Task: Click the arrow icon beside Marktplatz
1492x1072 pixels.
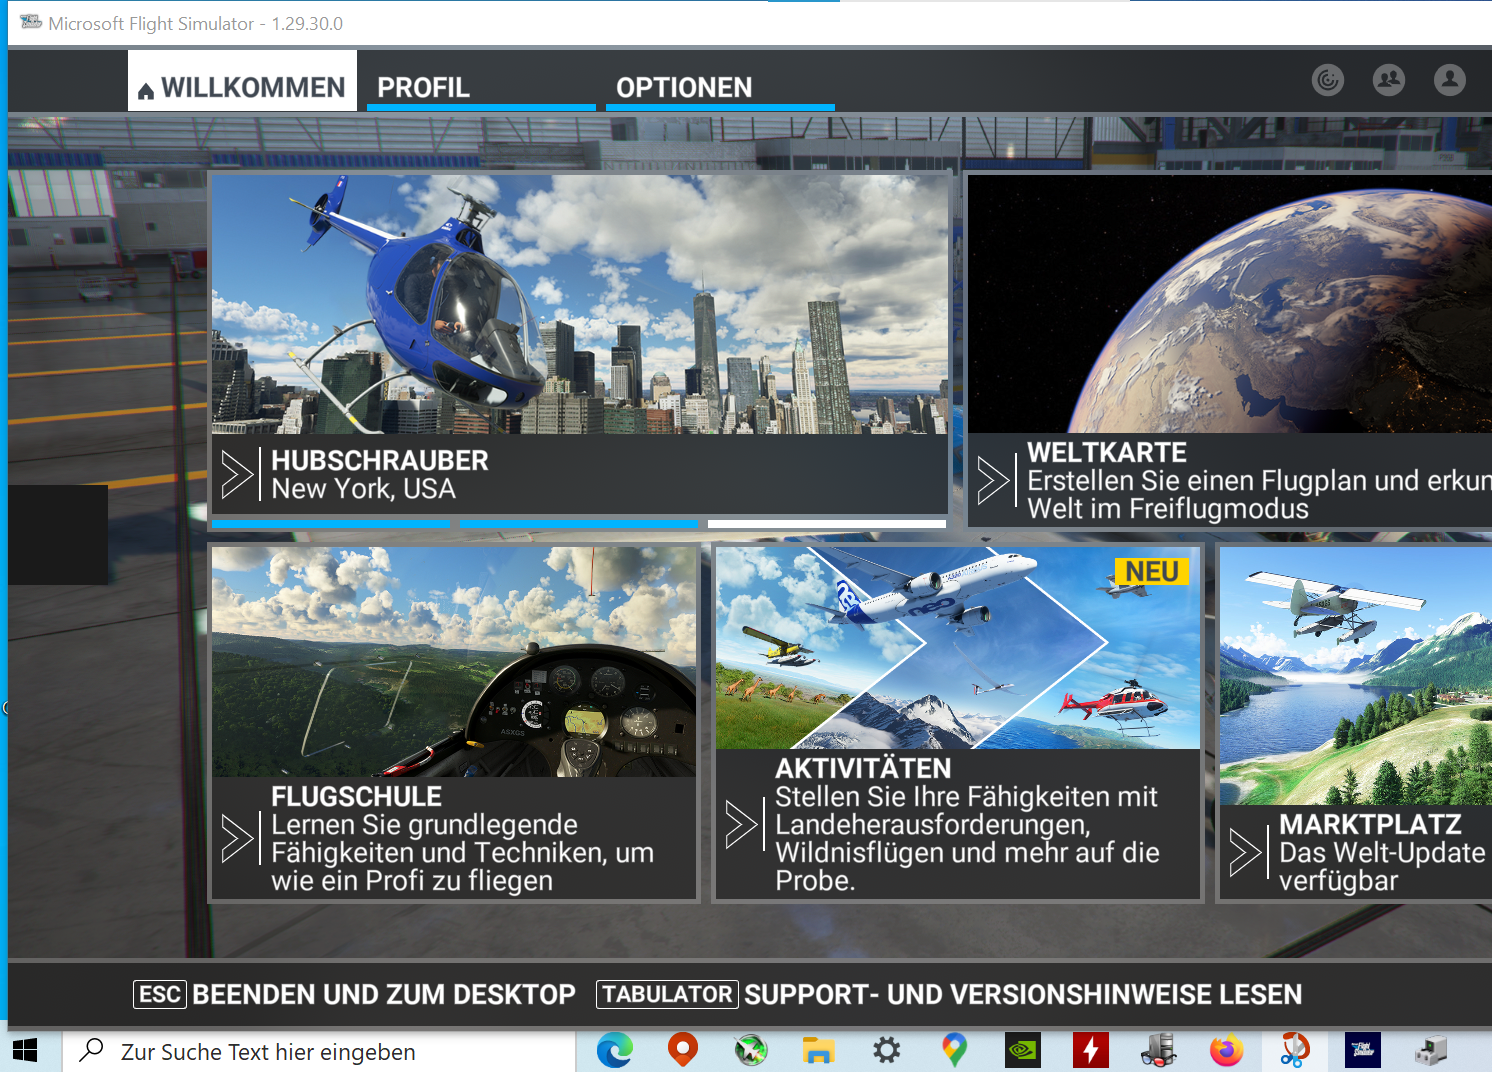Action: point(1245,853)
